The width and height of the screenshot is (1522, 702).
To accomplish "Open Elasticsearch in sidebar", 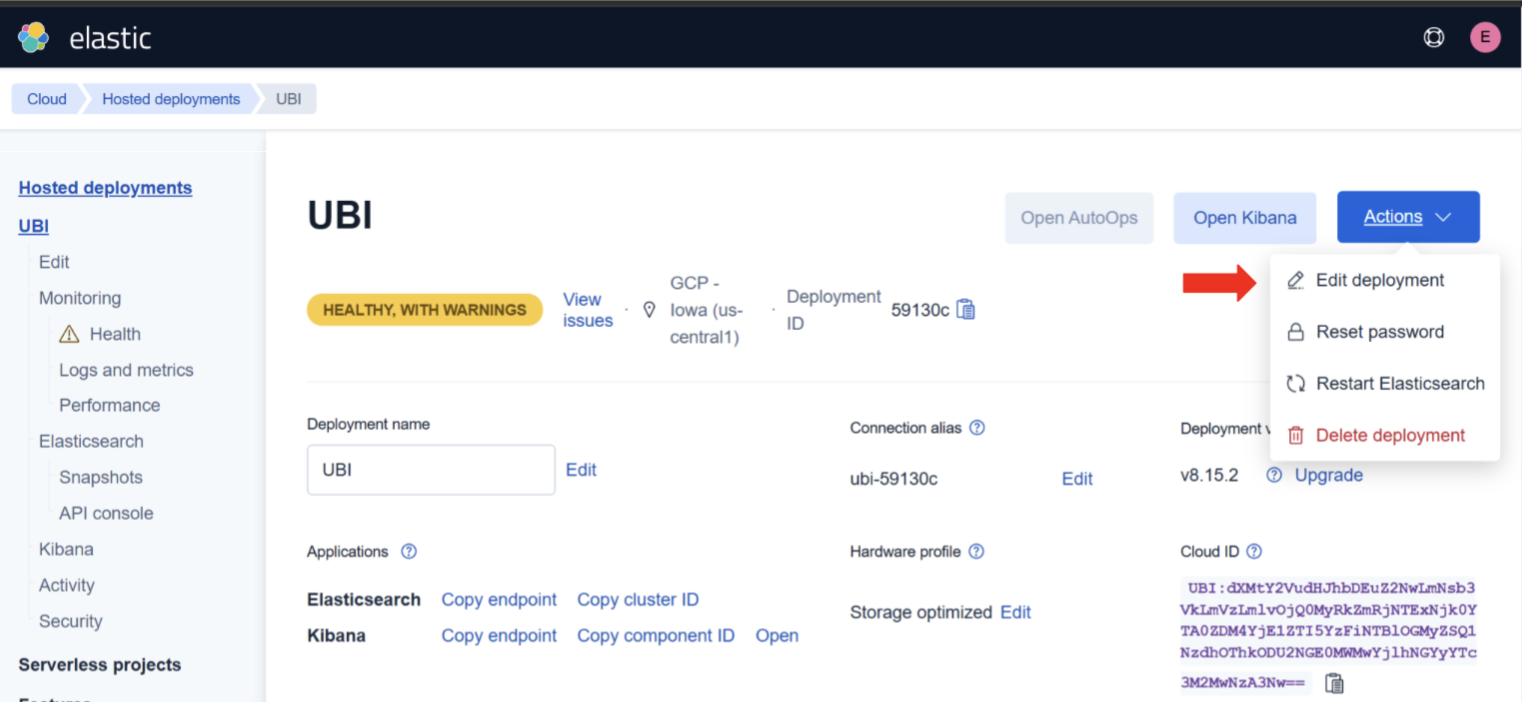I will [91, 441].
